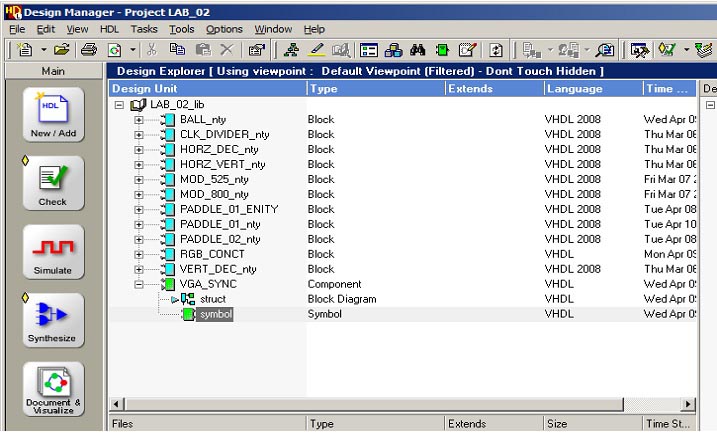The width and height of the screenshot is (717, 433).
Task: Open the Tools menu
Action: (182, 29)
